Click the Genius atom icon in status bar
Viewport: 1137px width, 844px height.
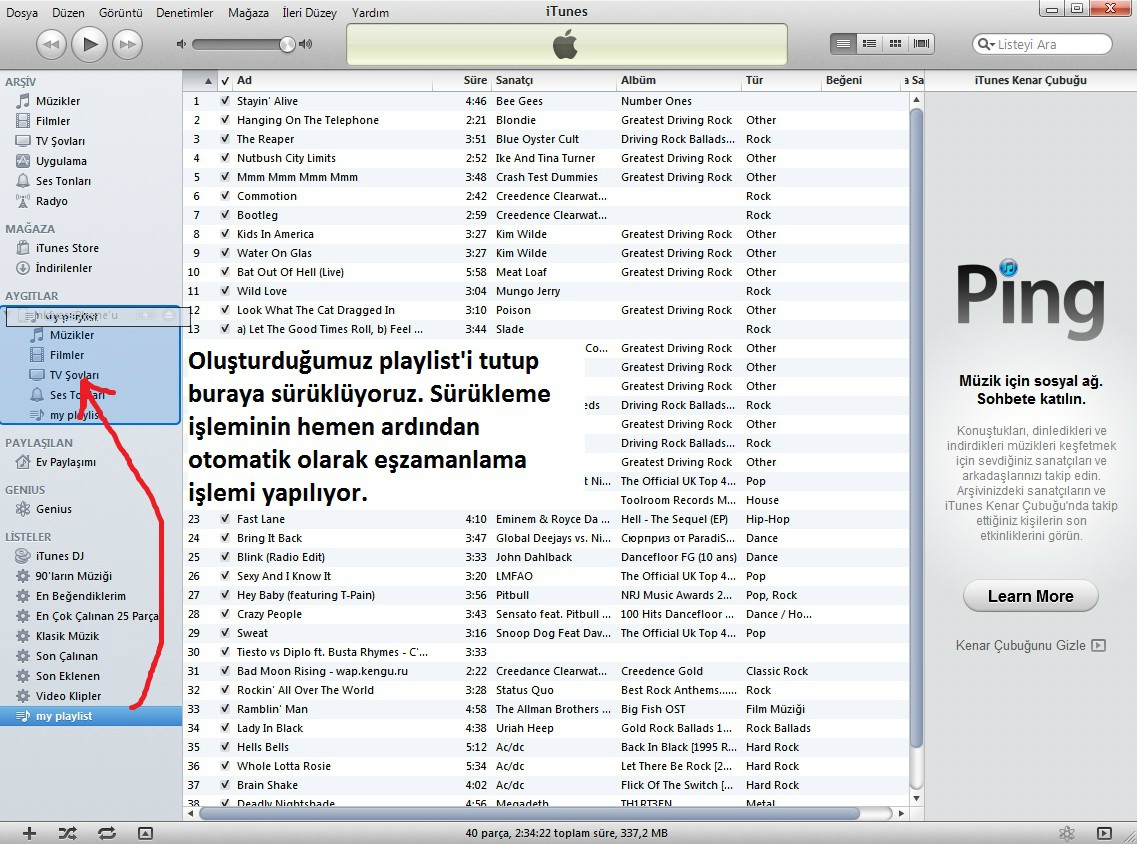[1067, 833]
